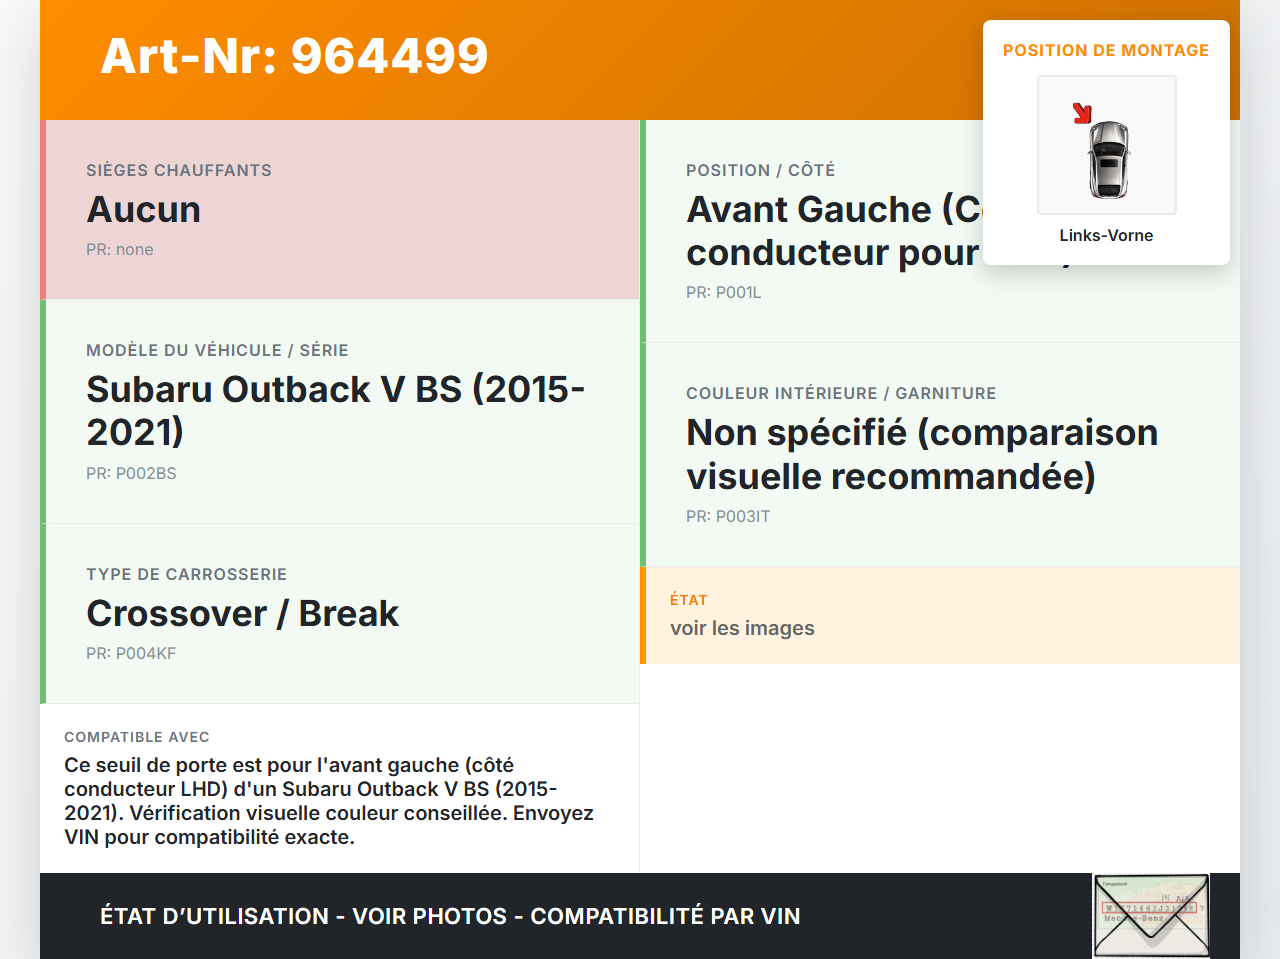Click the orange 'ÉTAT' label
This screenshot has height=959, width=1280.
[689, 600]
